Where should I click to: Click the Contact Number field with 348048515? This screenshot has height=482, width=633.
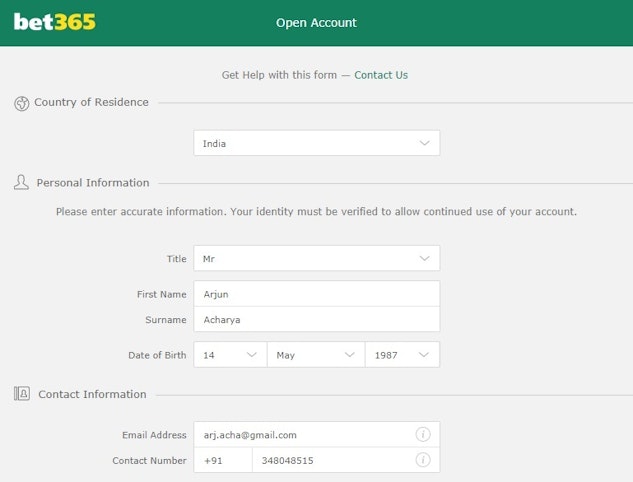pos(330,460)
